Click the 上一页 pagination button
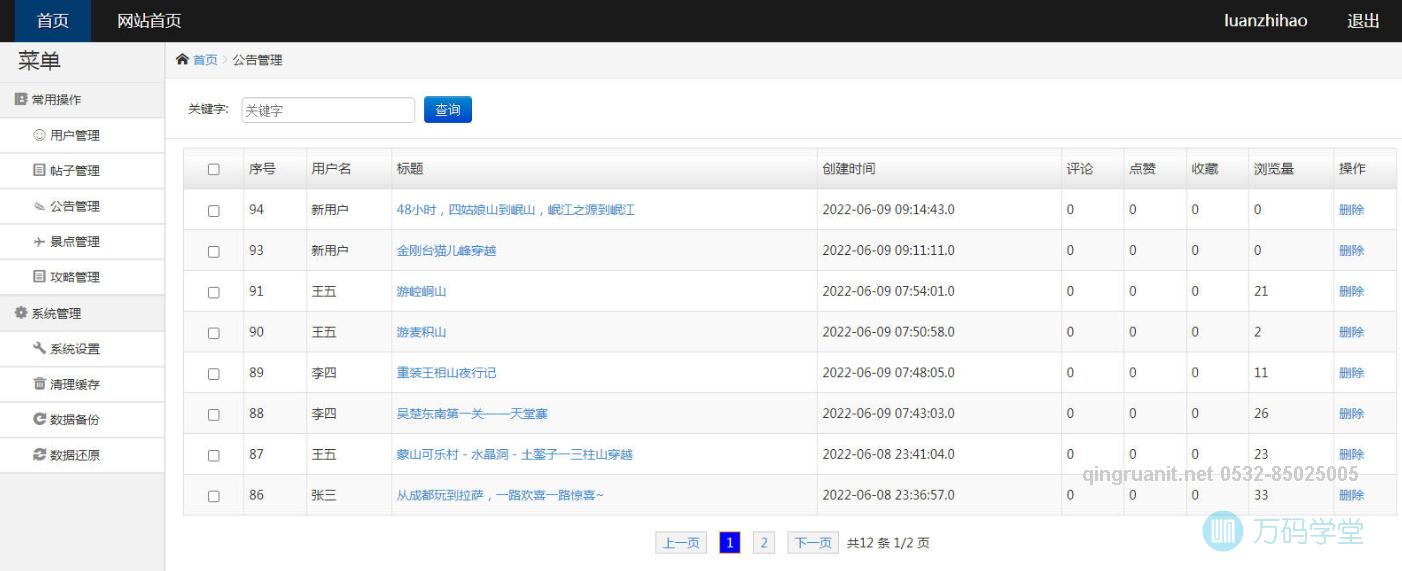 click(x=681, y=543)
